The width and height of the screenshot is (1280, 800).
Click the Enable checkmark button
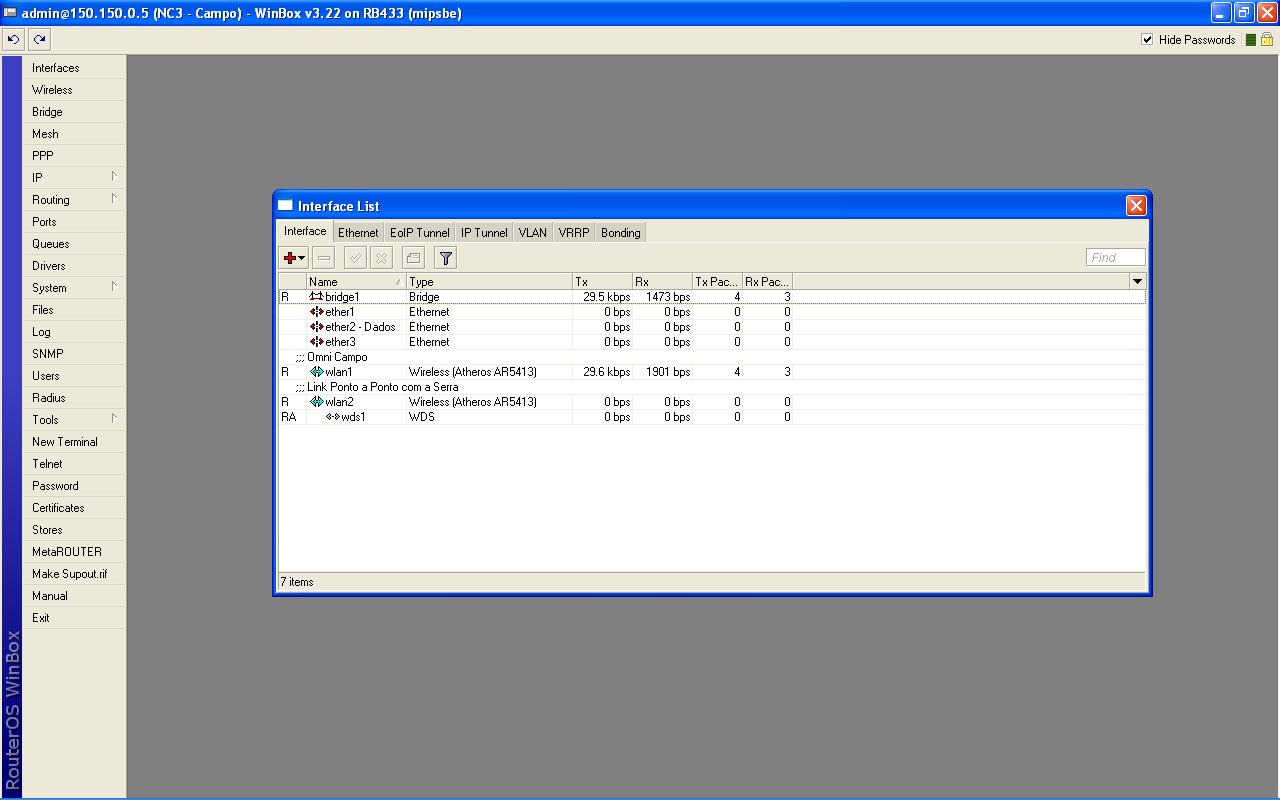pos(355,258)
